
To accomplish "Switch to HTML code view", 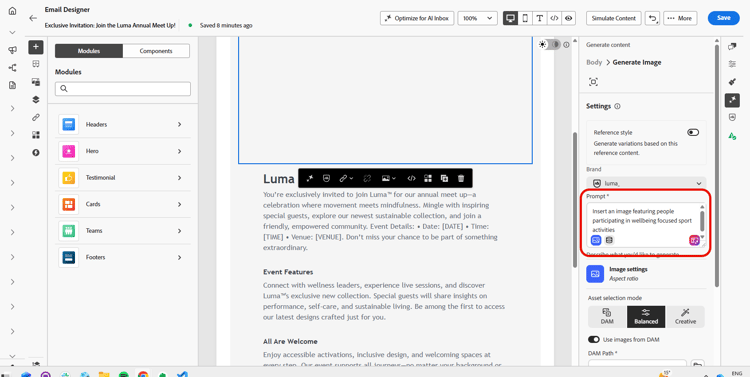I will point(554,18).
